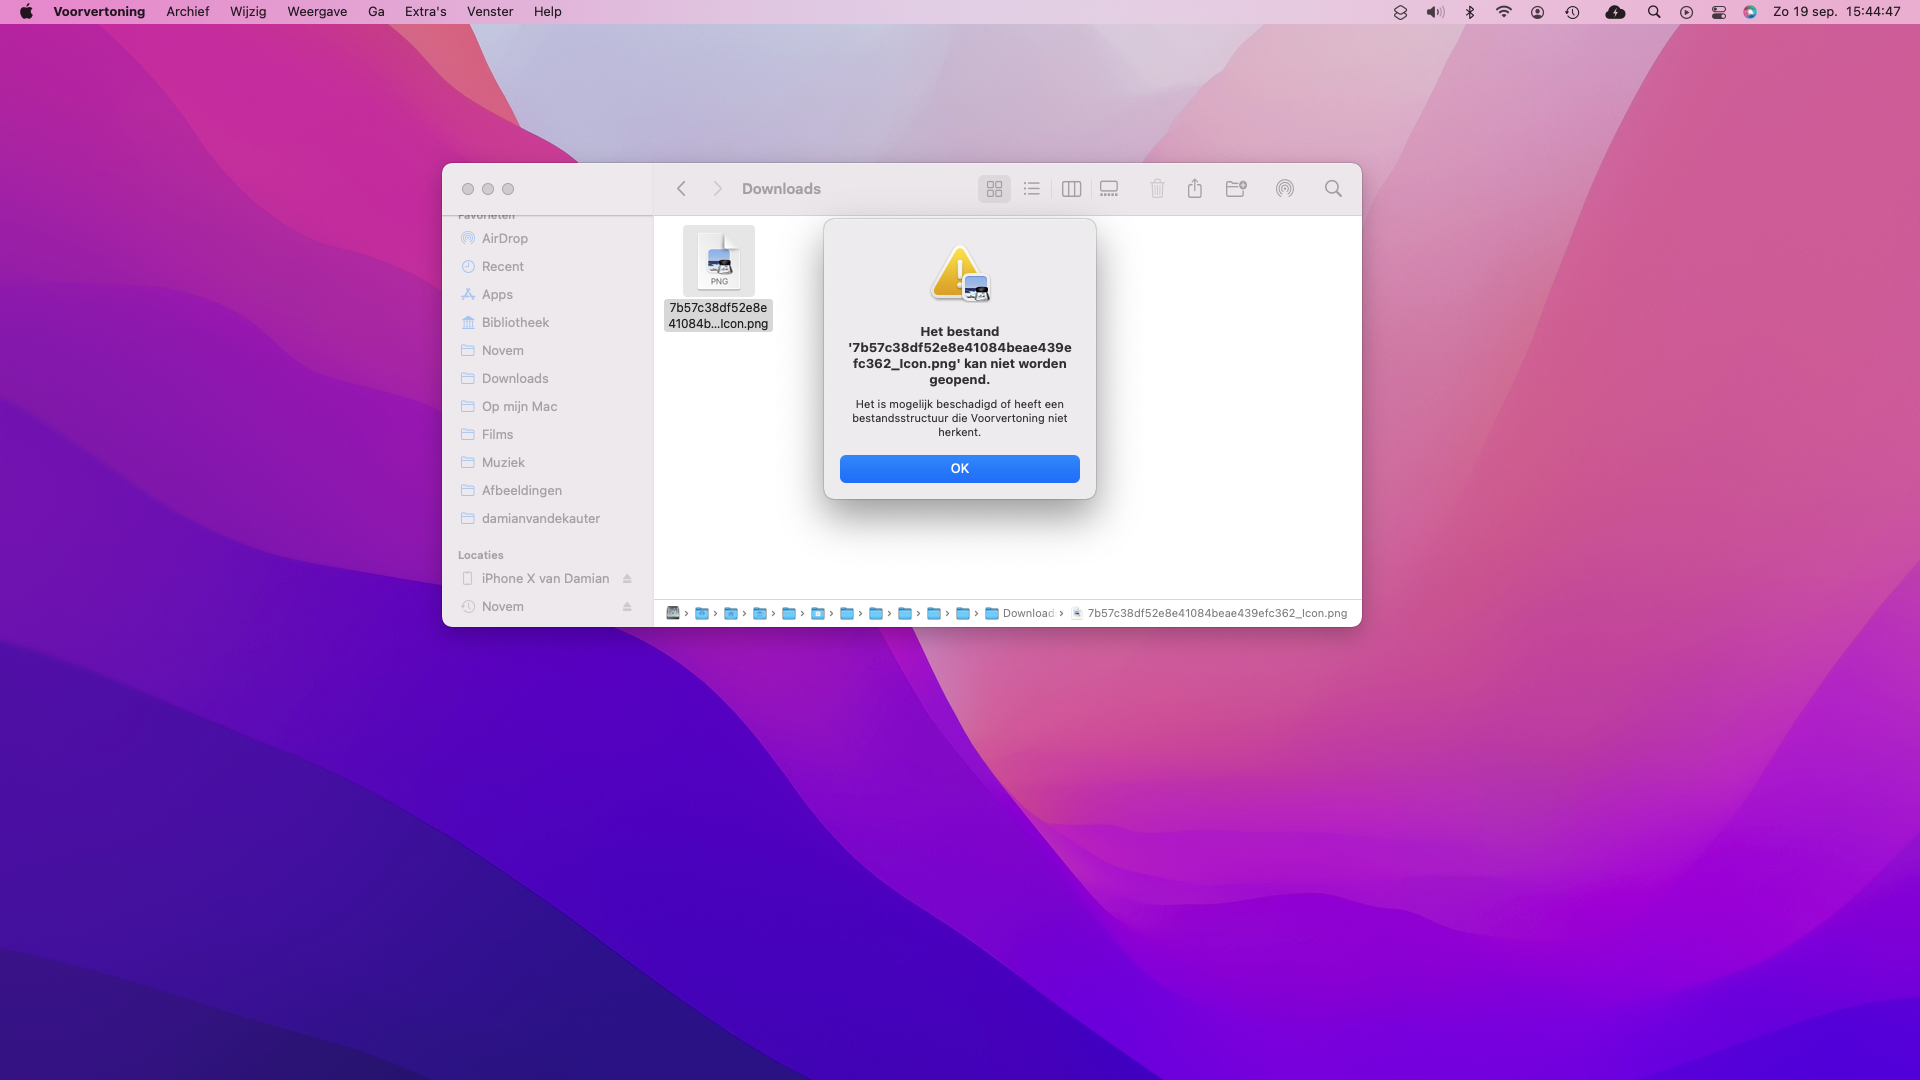Activate Siri from the menu bar

pos(1750,12)
